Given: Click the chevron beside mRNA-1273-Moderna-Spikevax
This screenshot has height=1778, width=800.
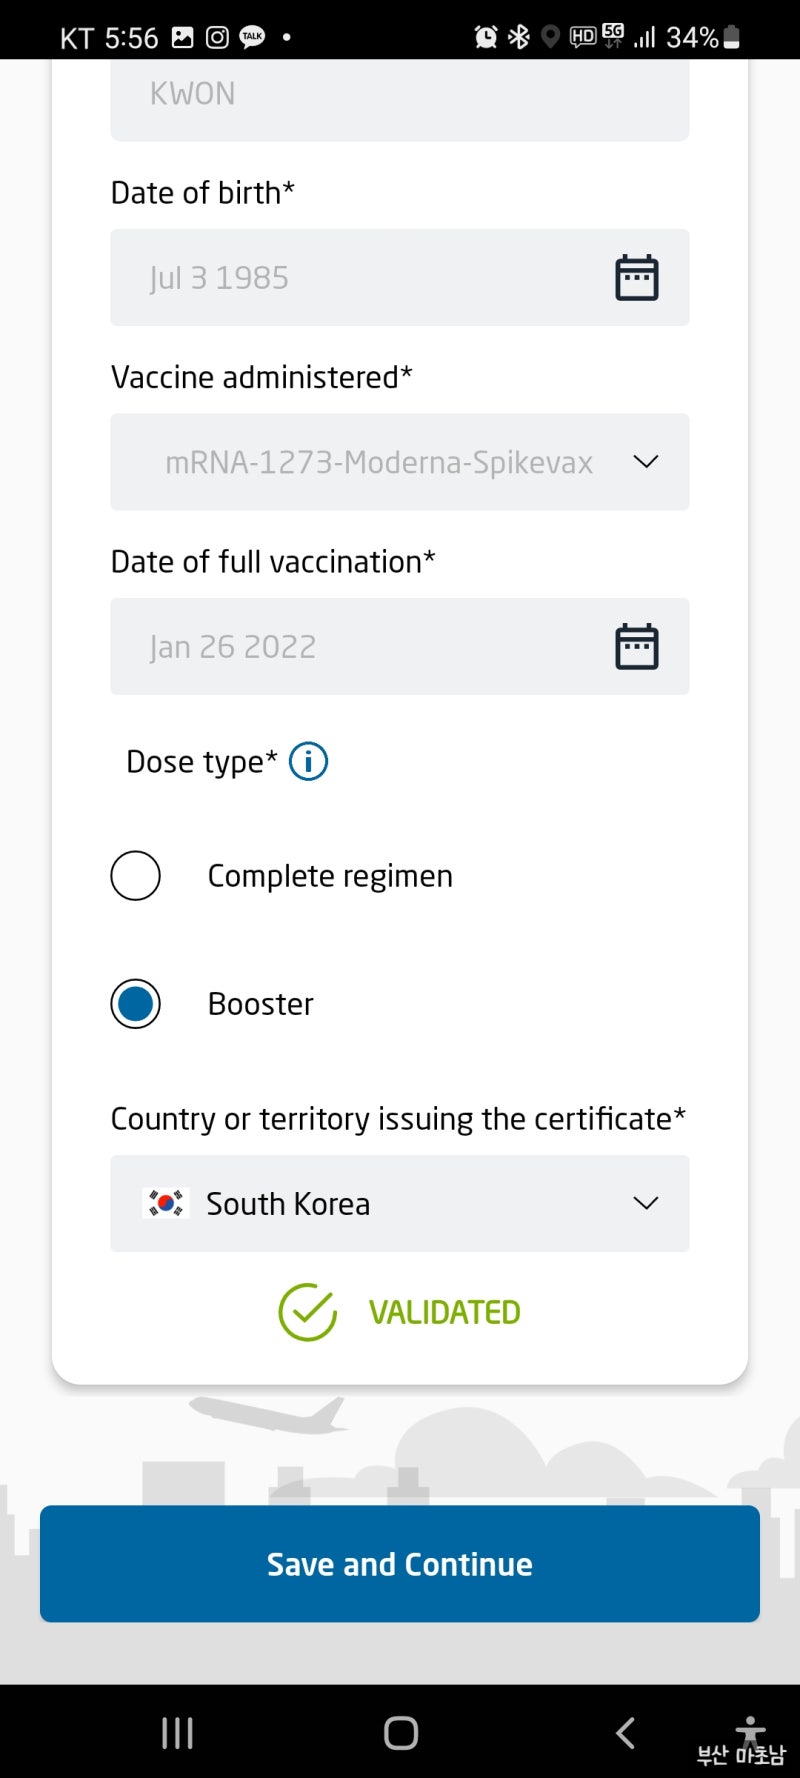Looking at the screenshot, I should 645,462.
